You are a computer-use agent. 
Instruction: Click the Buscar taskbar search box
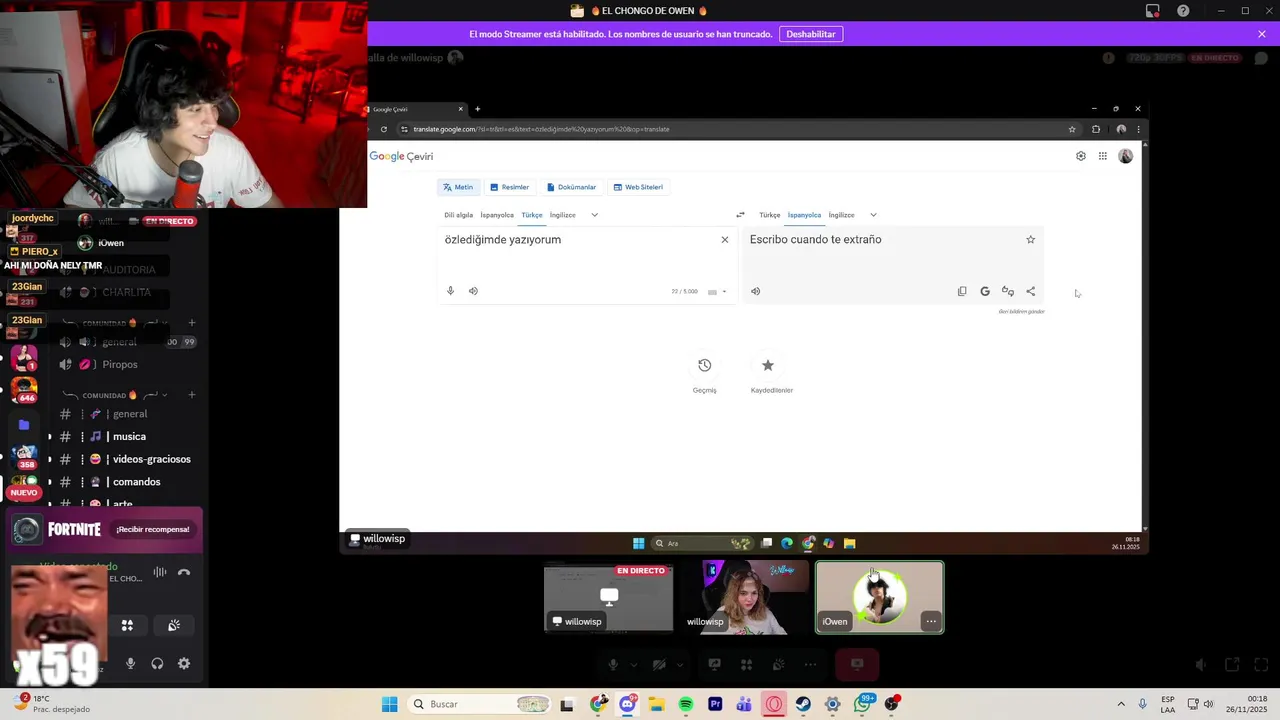[481, 704]
